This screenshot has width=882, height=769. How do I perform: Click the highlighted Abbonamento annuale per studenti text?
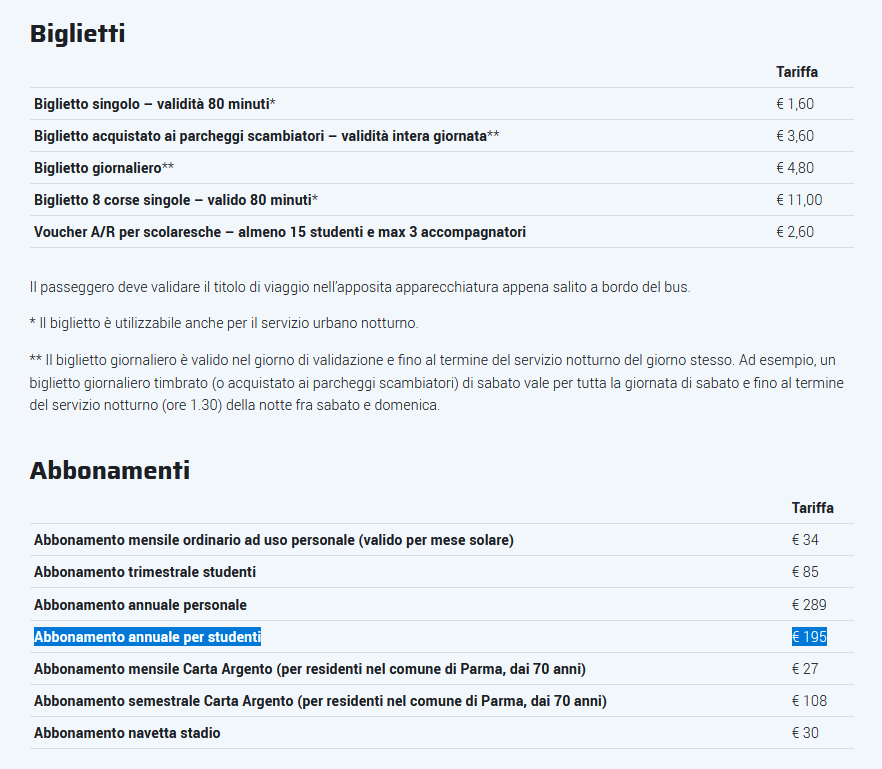click(x=147, y=637)
